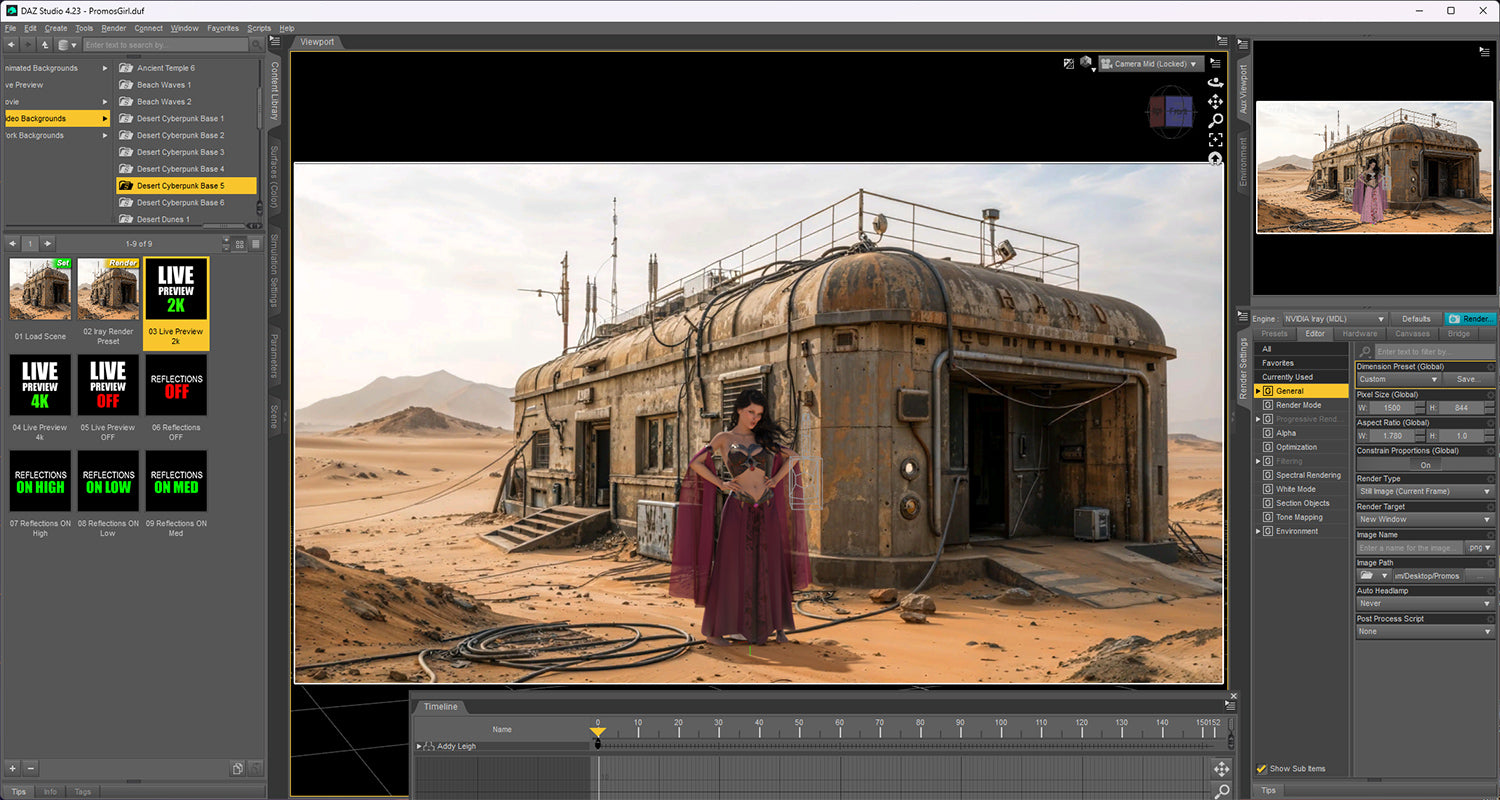
Task: Go to next page of content thumbnails
Action: pos(47,244)
